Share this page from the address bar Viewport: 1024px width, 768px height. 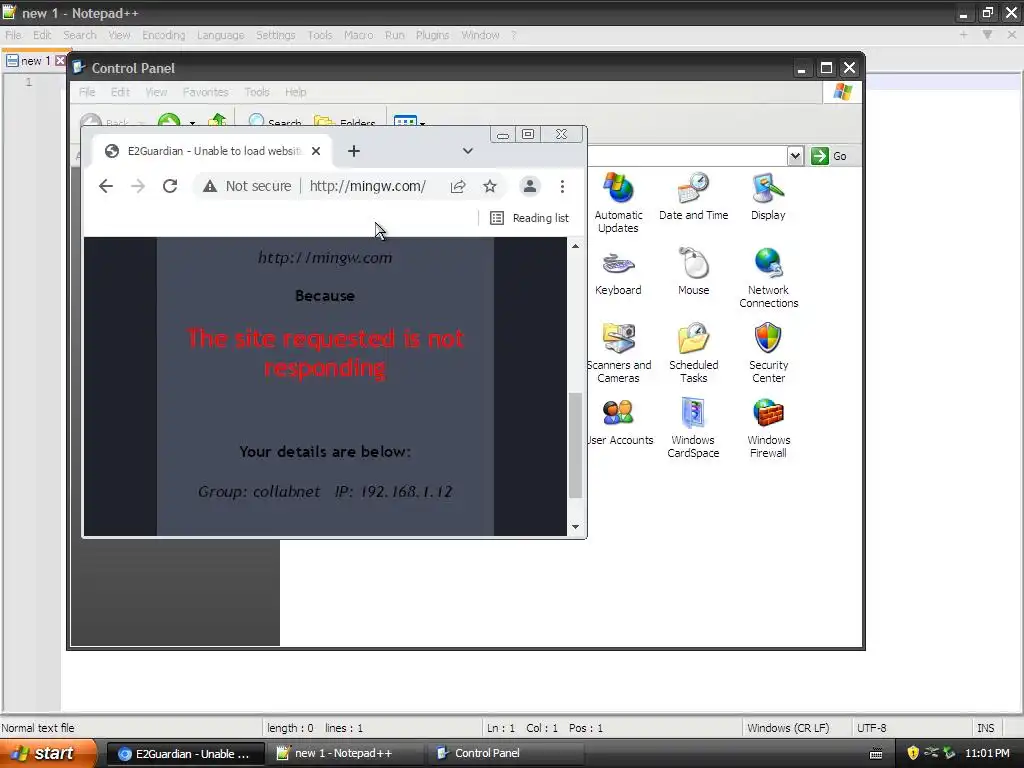(458, 186)
